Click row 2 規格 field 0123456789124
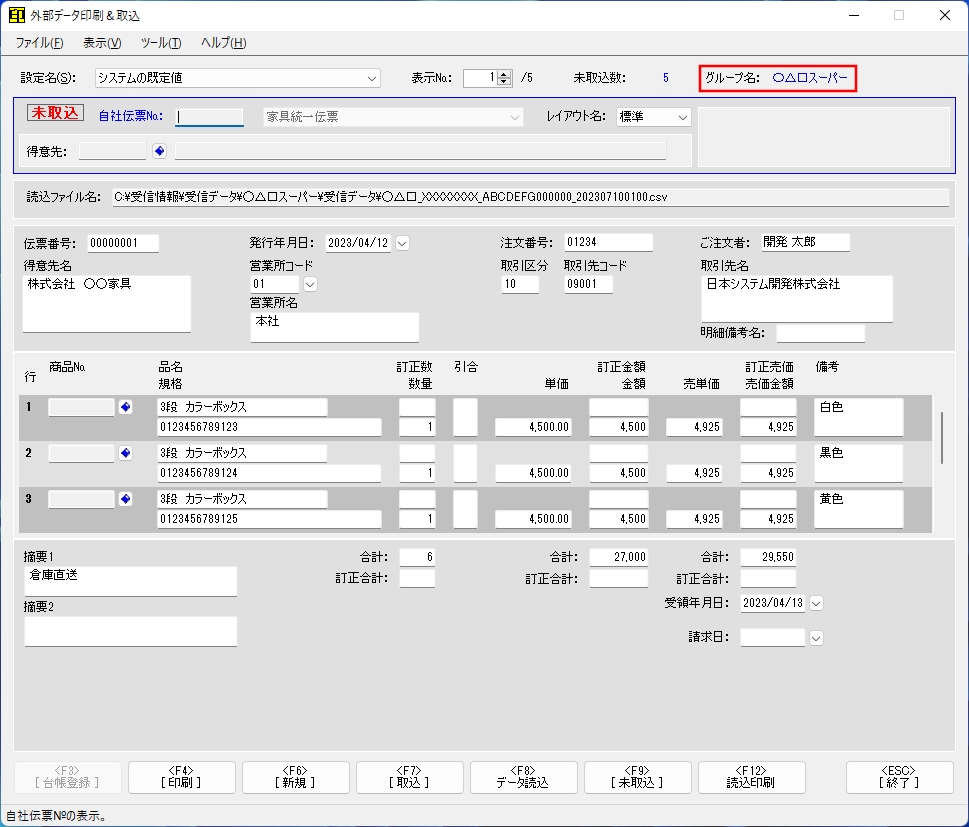The image size is (969, 827). point(269,473)
